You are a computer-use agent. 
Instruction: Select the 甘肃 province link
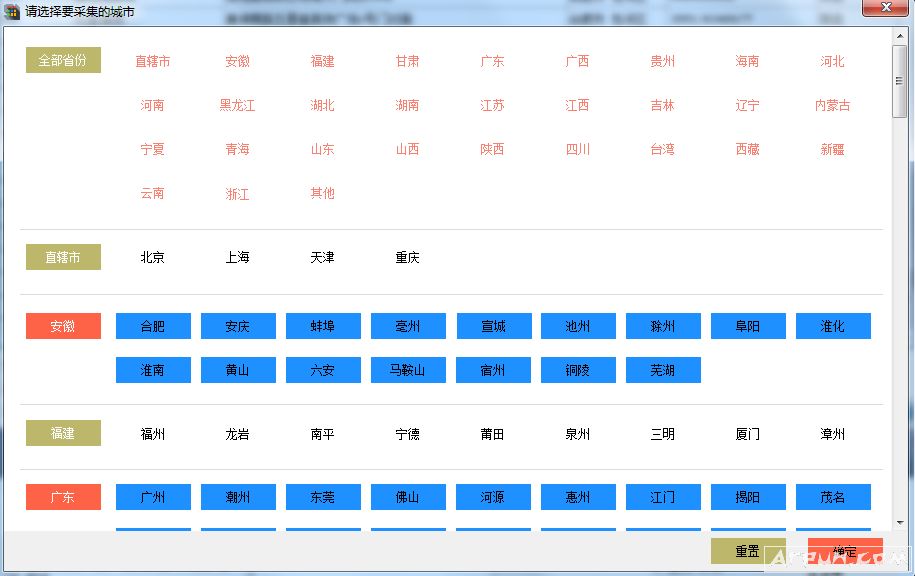pyautogui.click(x=407, y=61)
